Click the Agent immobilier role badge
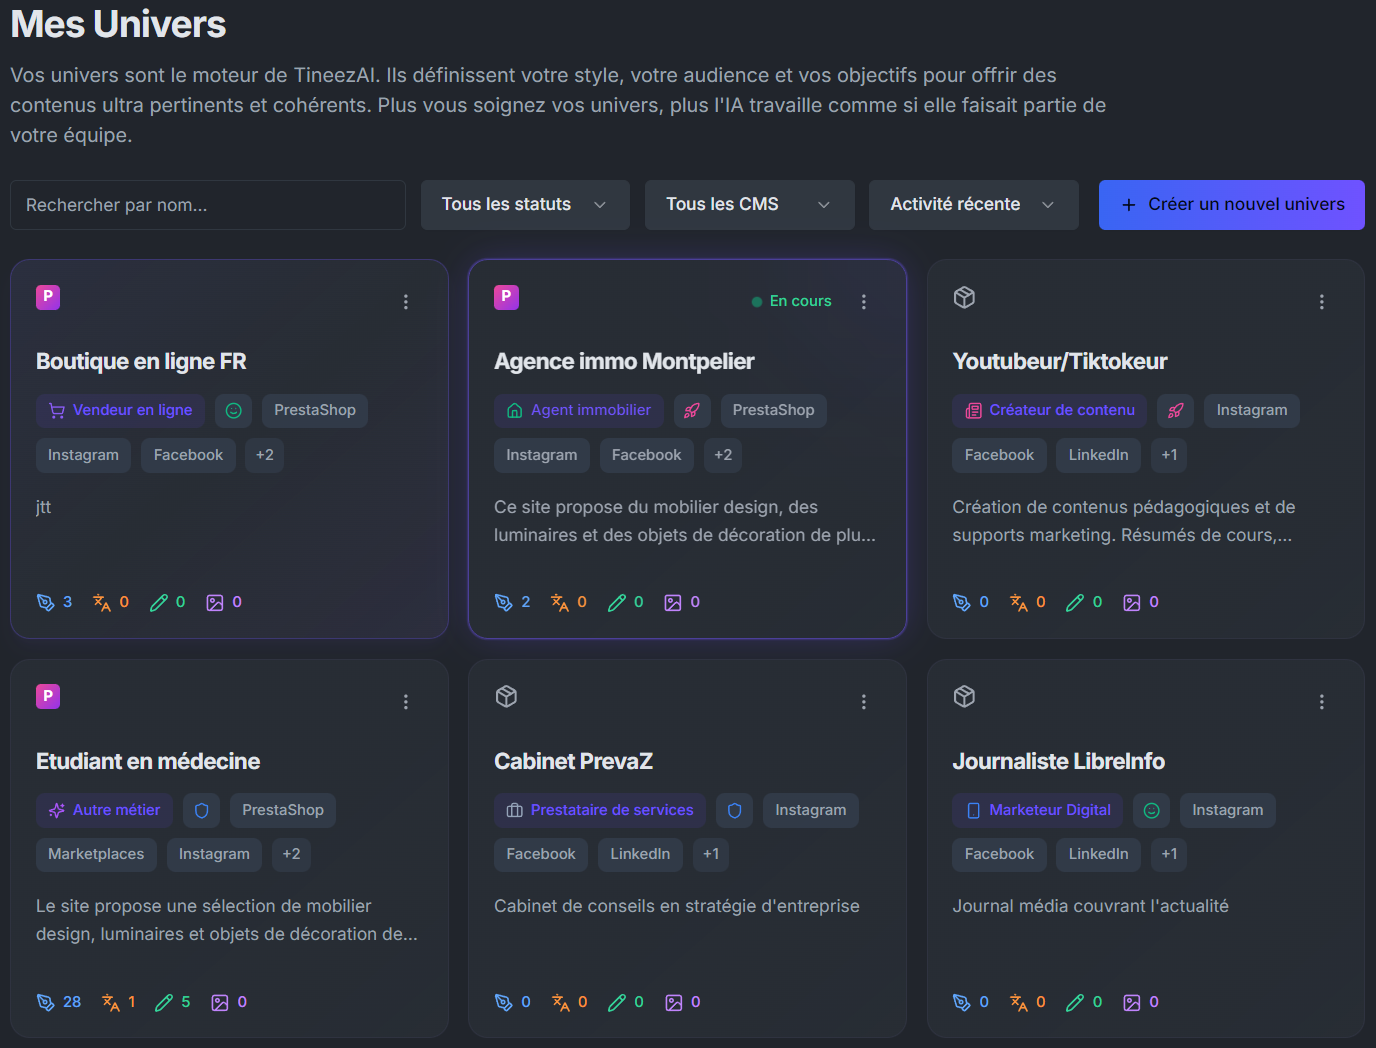This screenshot has height=1048, width=1376. pyautogui.click(x=578, y=410)
